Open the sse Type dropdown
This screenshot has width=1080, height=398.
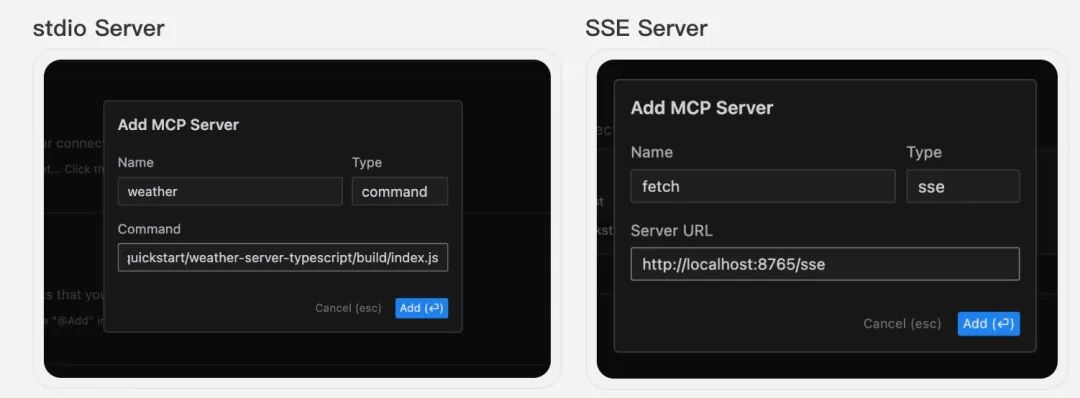click(964, 186)
